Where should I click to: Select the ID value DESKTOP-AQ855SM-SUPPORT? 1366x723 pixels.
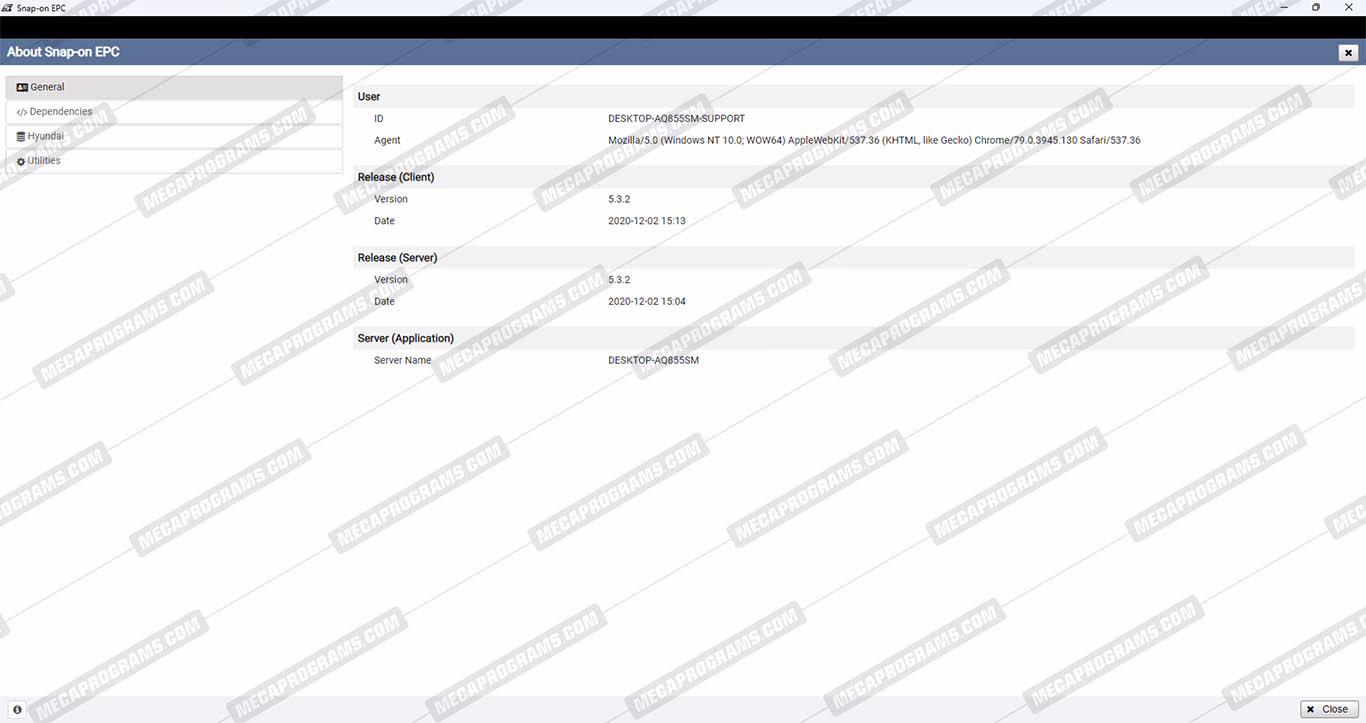click(x=676, y=119)
